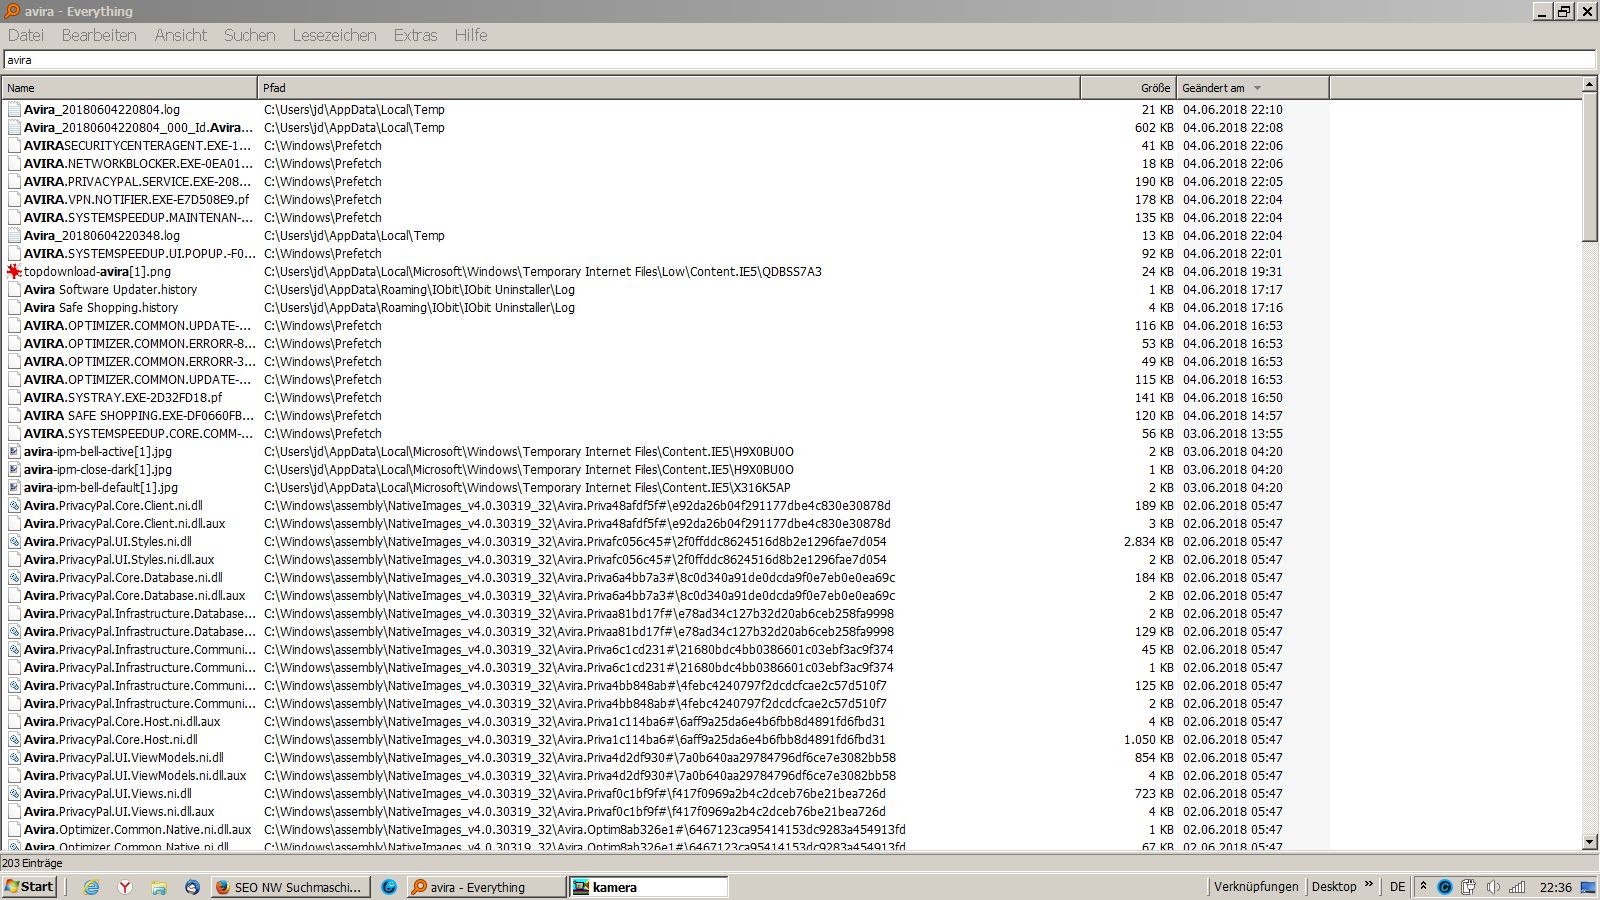
Task: Select the AVIRA.NETWORKBLOCKER.EXE prefetch file
Action: pos(138,164)
